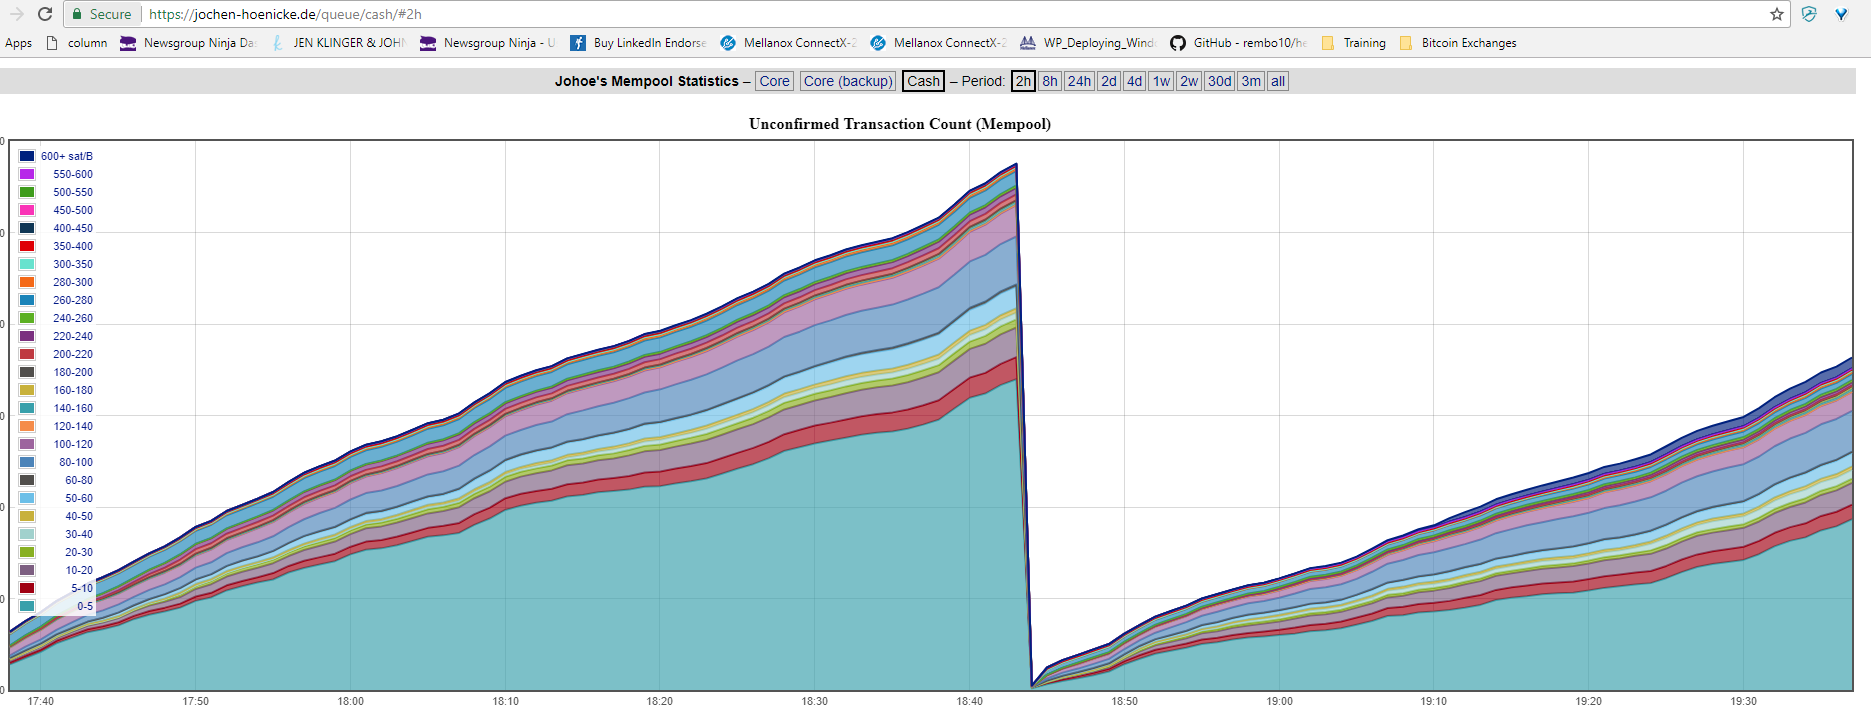Toggle the 260-280 legend swatch
Viewport: 1871px width, 714px height.
click(27, 300)
